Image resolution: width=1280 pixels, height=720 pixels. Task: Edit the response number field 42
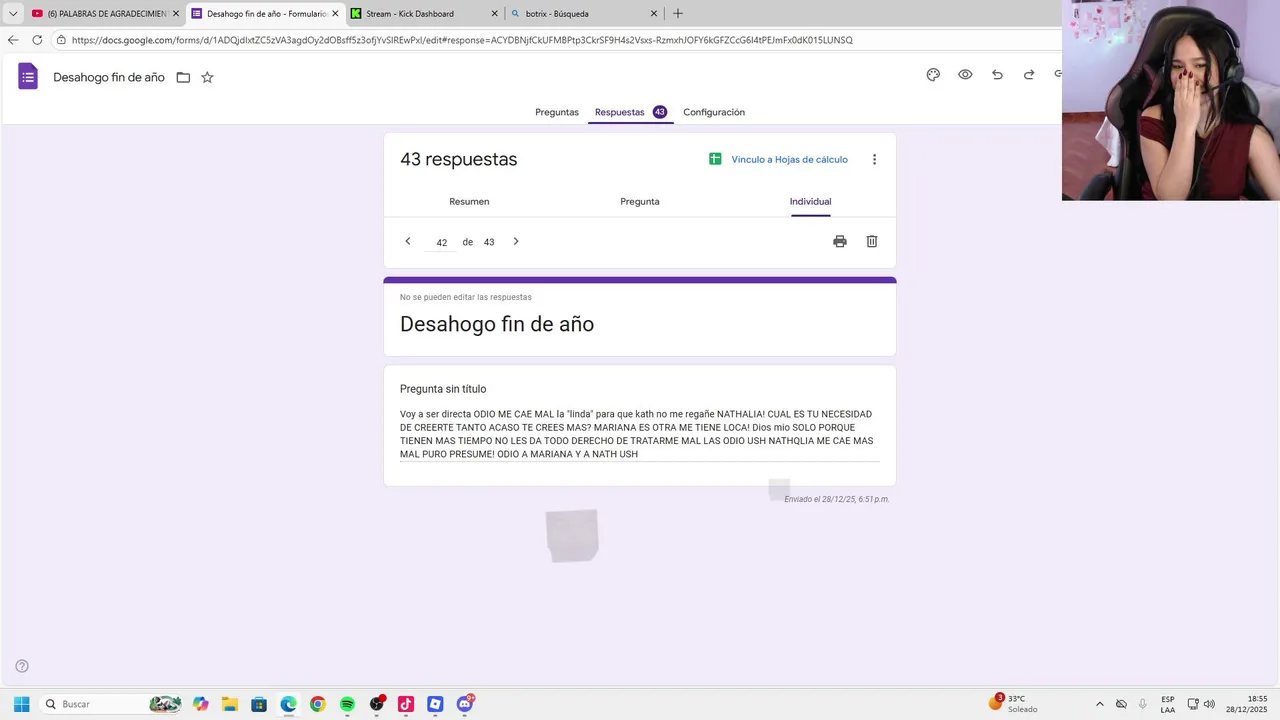pyautogui.click(x=441, y=242)
